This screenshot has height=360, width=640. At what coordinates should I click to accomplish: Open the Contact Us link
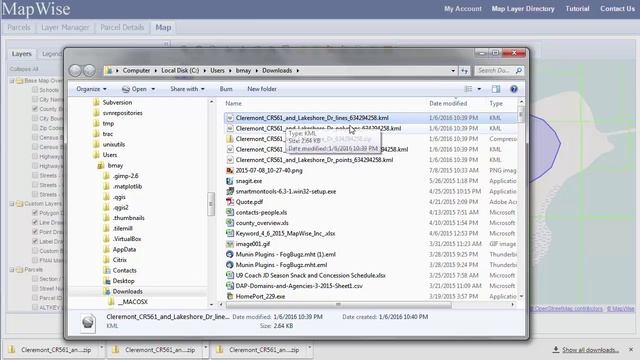[617, 9]
